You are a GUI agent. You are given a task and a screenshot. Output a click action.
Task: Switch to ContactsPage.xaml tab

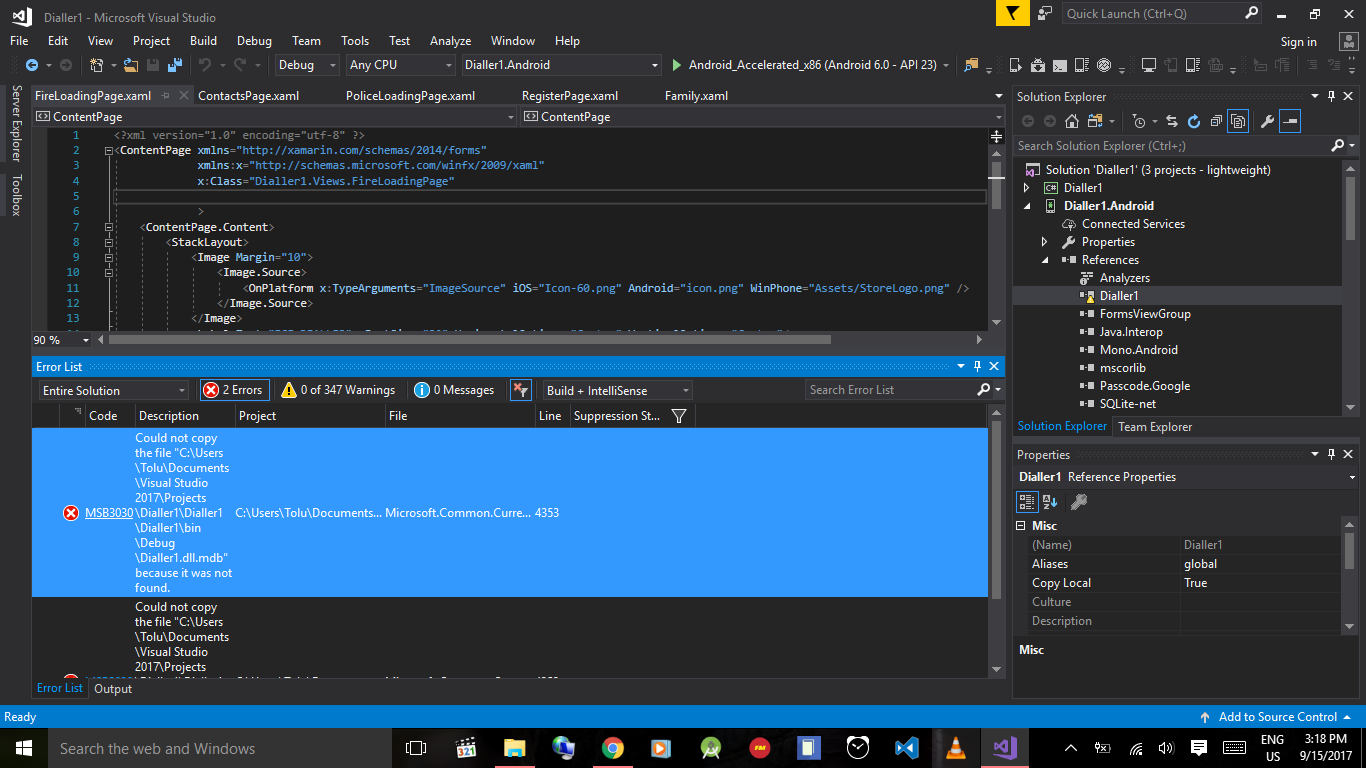click(x=249, y=96)
